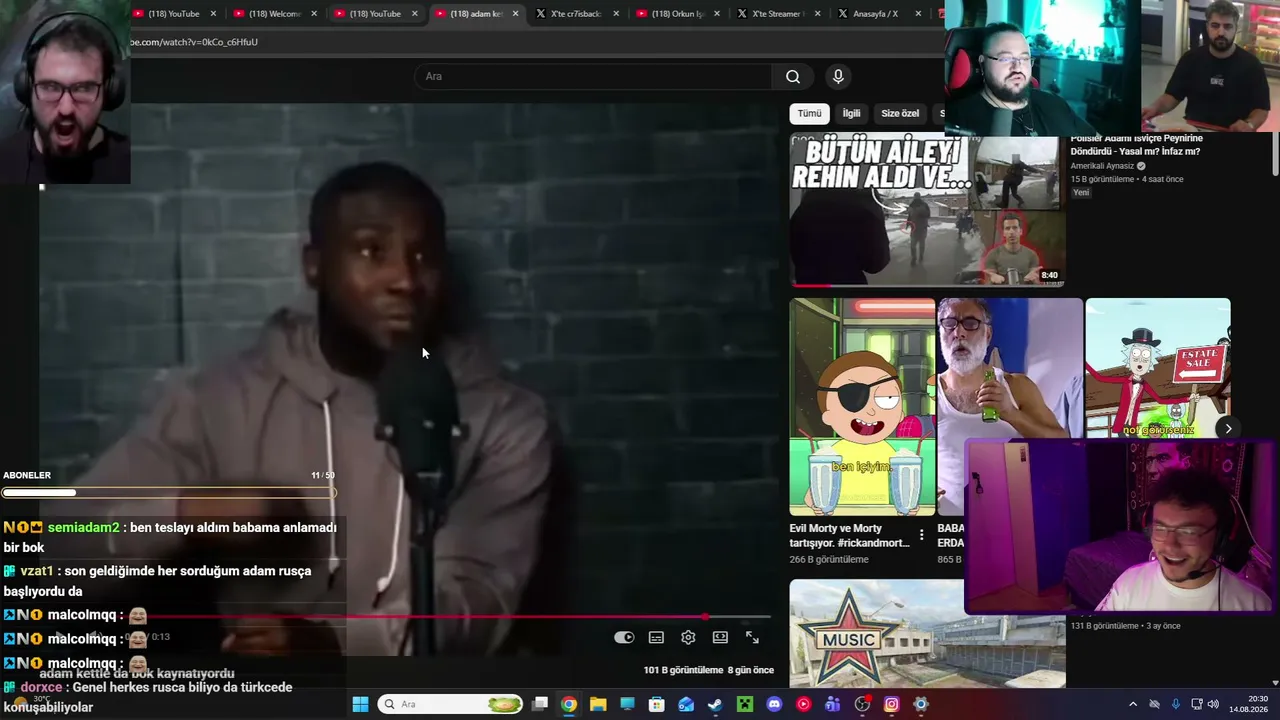
Task: Select the 'İlgili' filter chip
Action: pyautogui.click(x=851, y=114)
